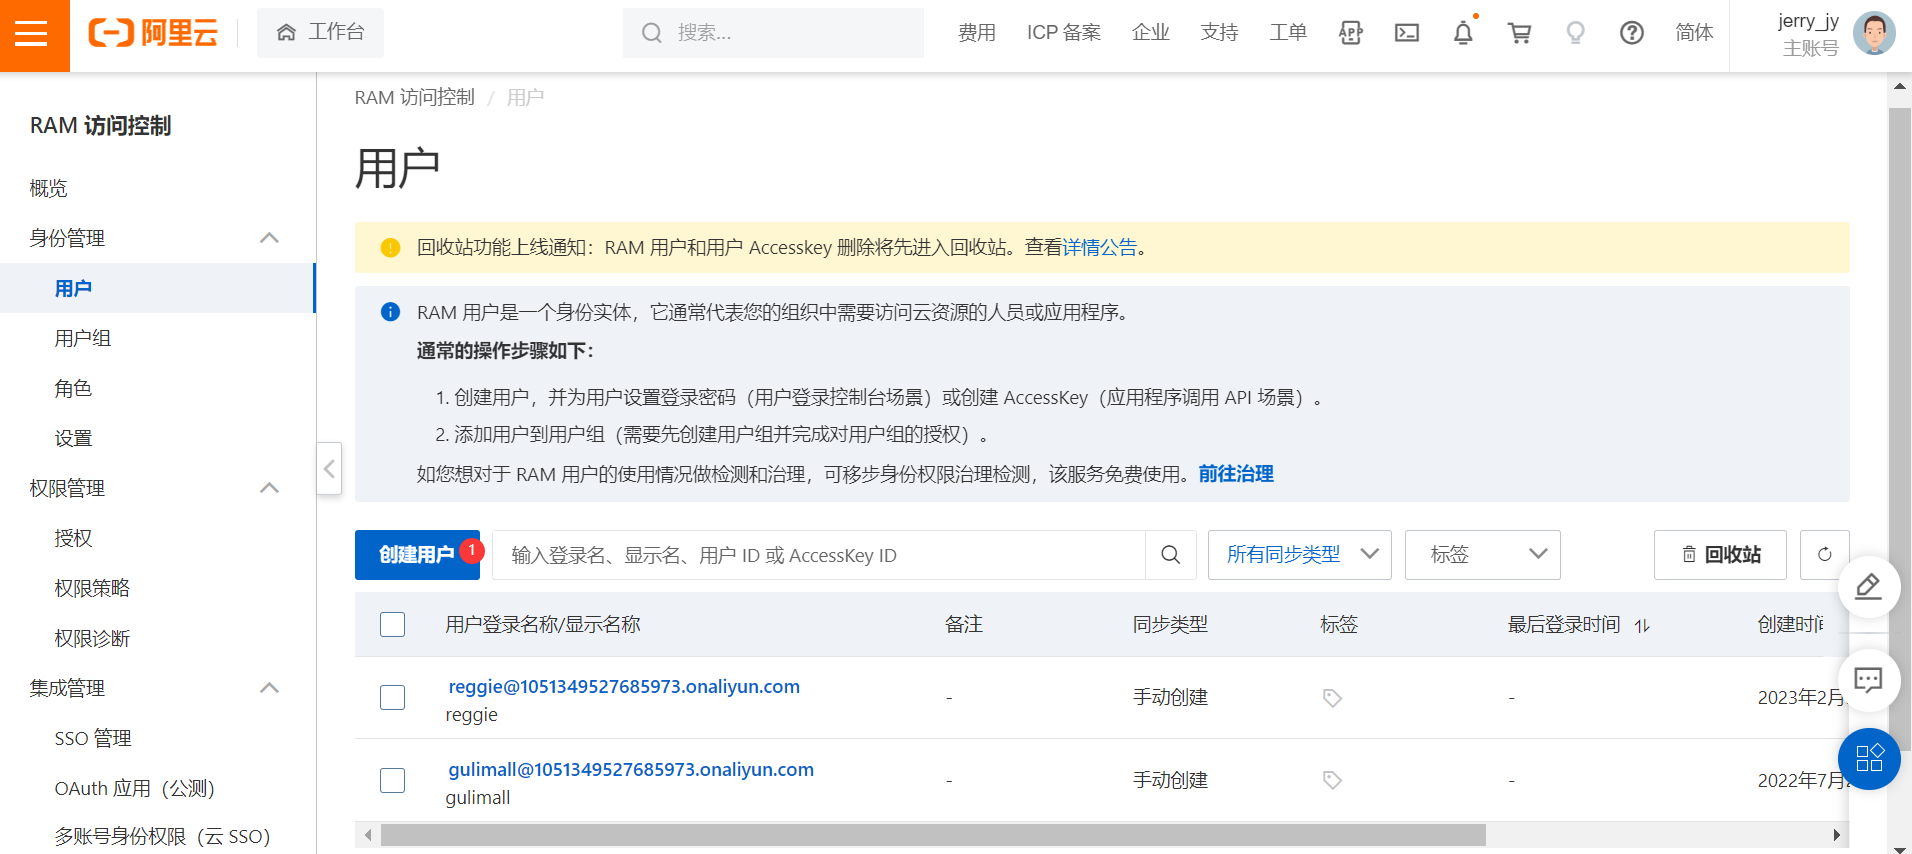Image resolution: width=1912 pixels, height=854 pixels.
Task: Click the magnifier icon in user search
Action: 1171,555
